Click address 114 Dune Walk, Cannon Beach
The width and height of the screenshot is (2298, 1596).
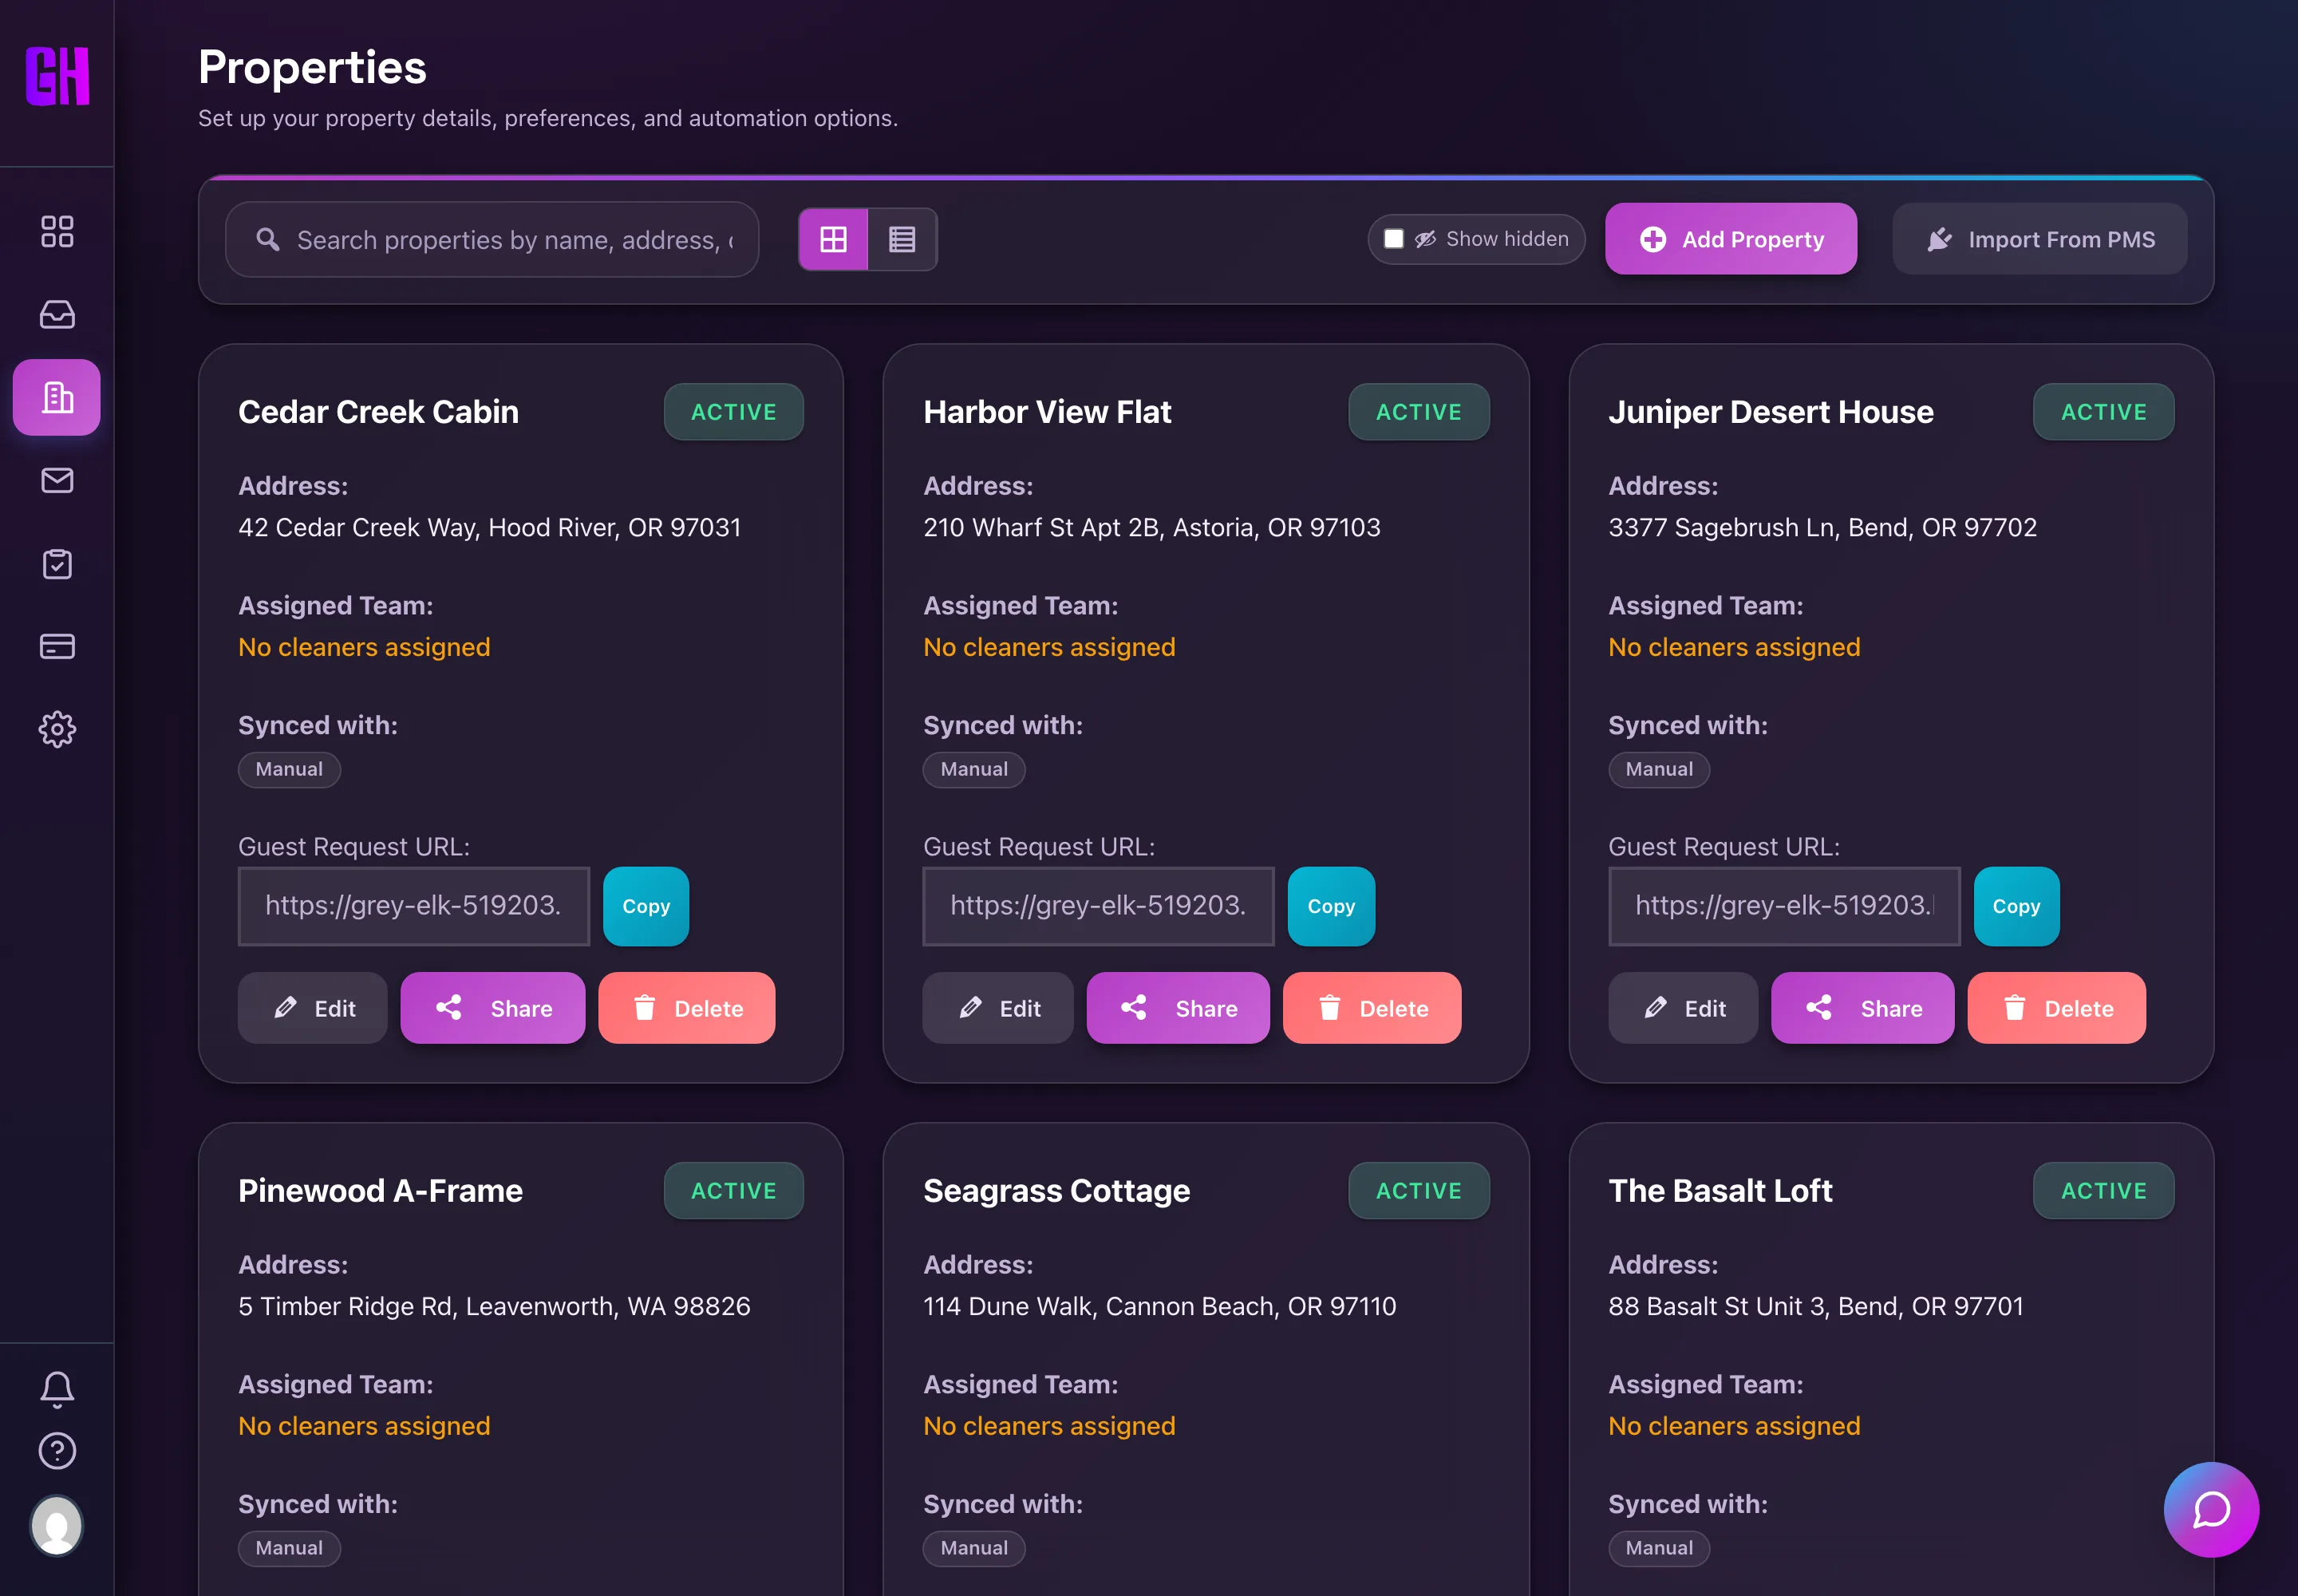pos(1160,1306)
